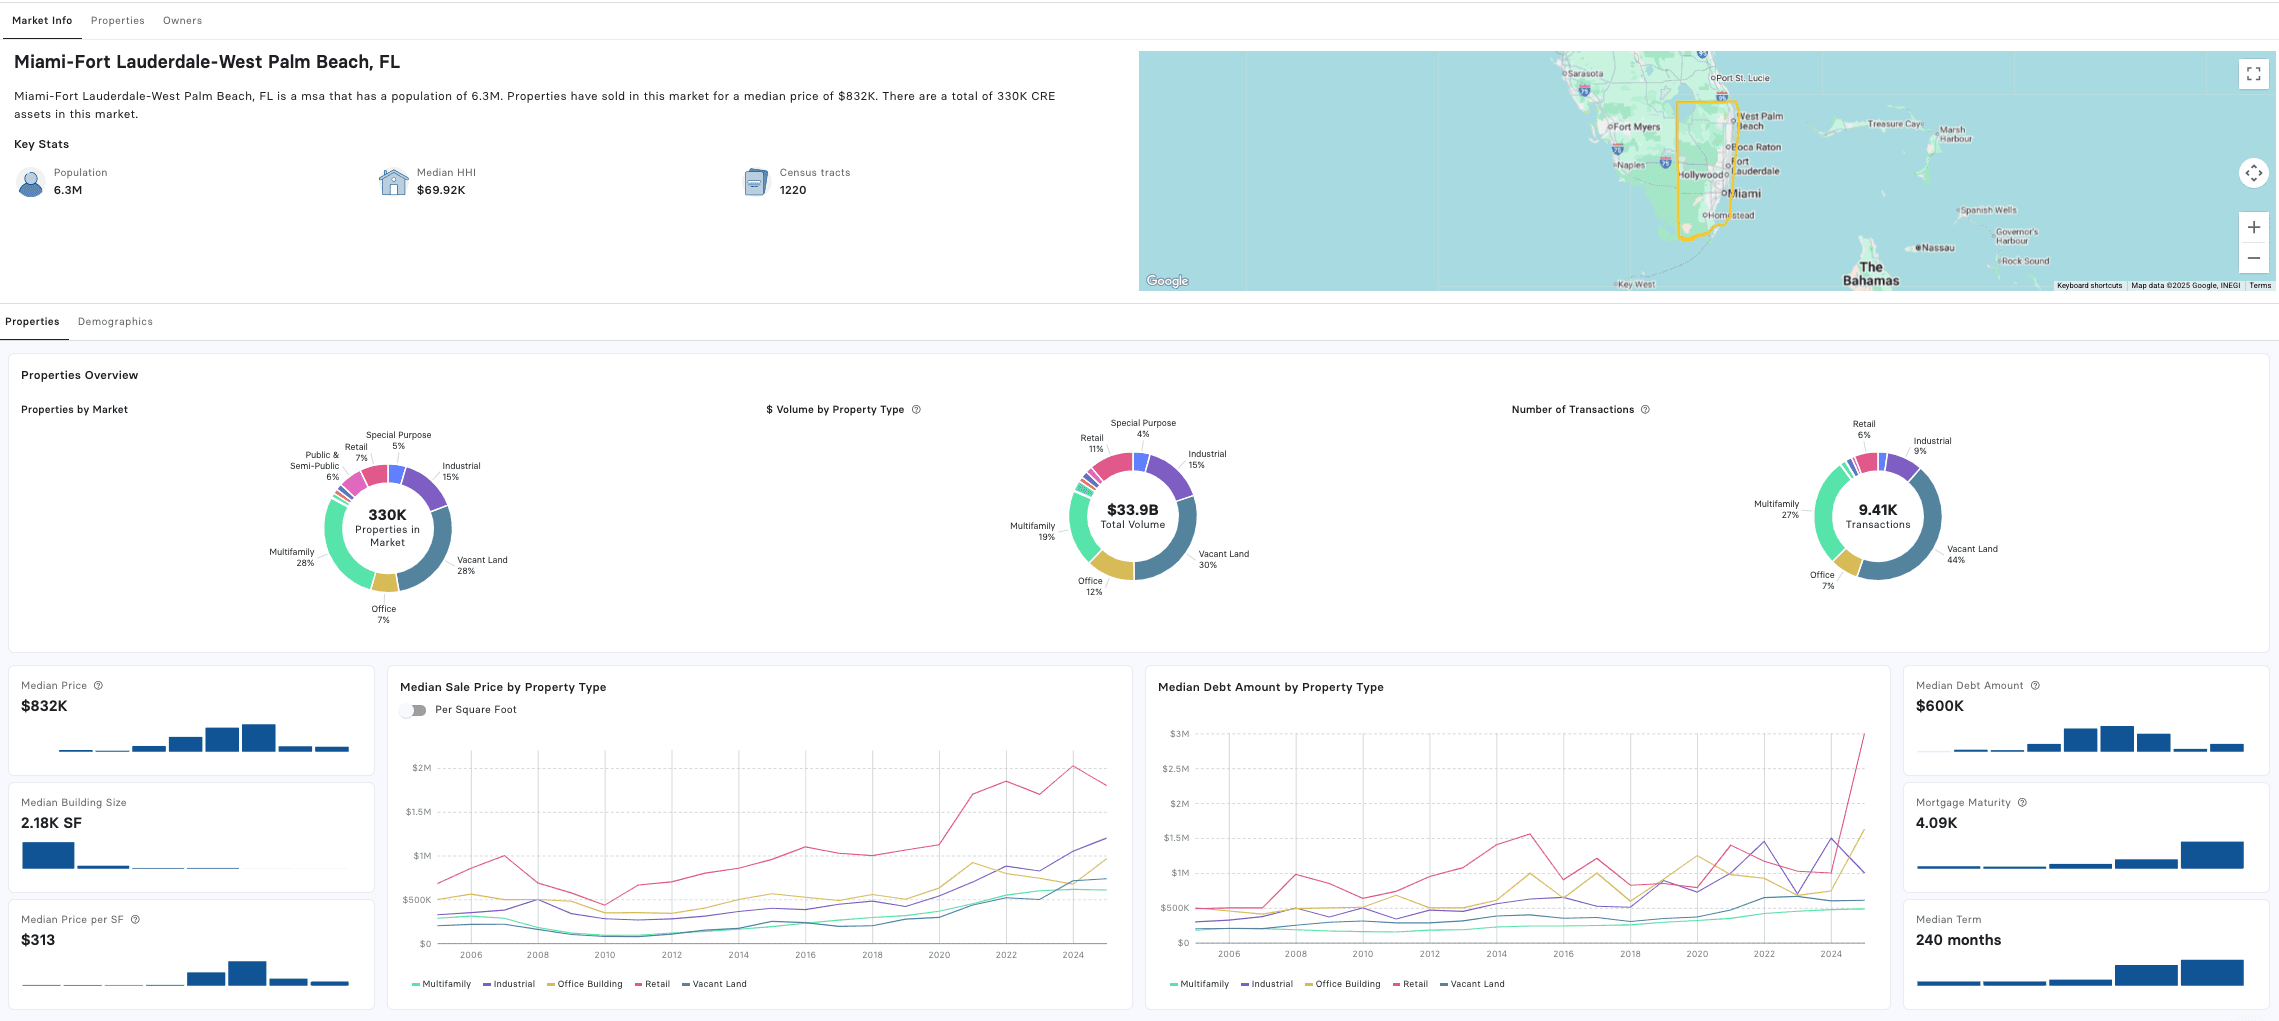This screenshot has height=1021, width=2279.
Task: Switch to the Demographics tab
Action: (115, 322)
